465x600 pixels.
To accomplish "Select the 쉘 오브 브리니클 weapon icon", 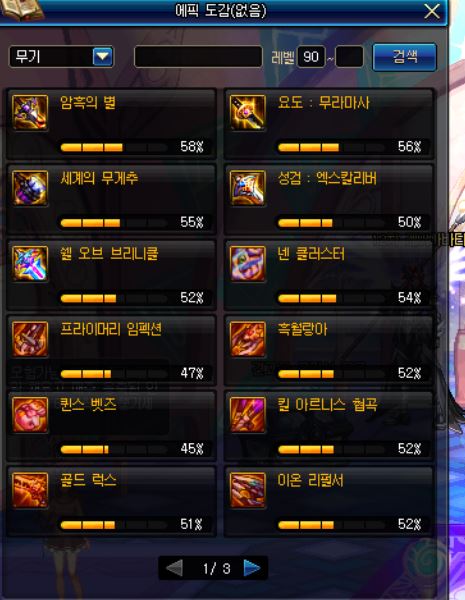I will (x=30, y=264).
